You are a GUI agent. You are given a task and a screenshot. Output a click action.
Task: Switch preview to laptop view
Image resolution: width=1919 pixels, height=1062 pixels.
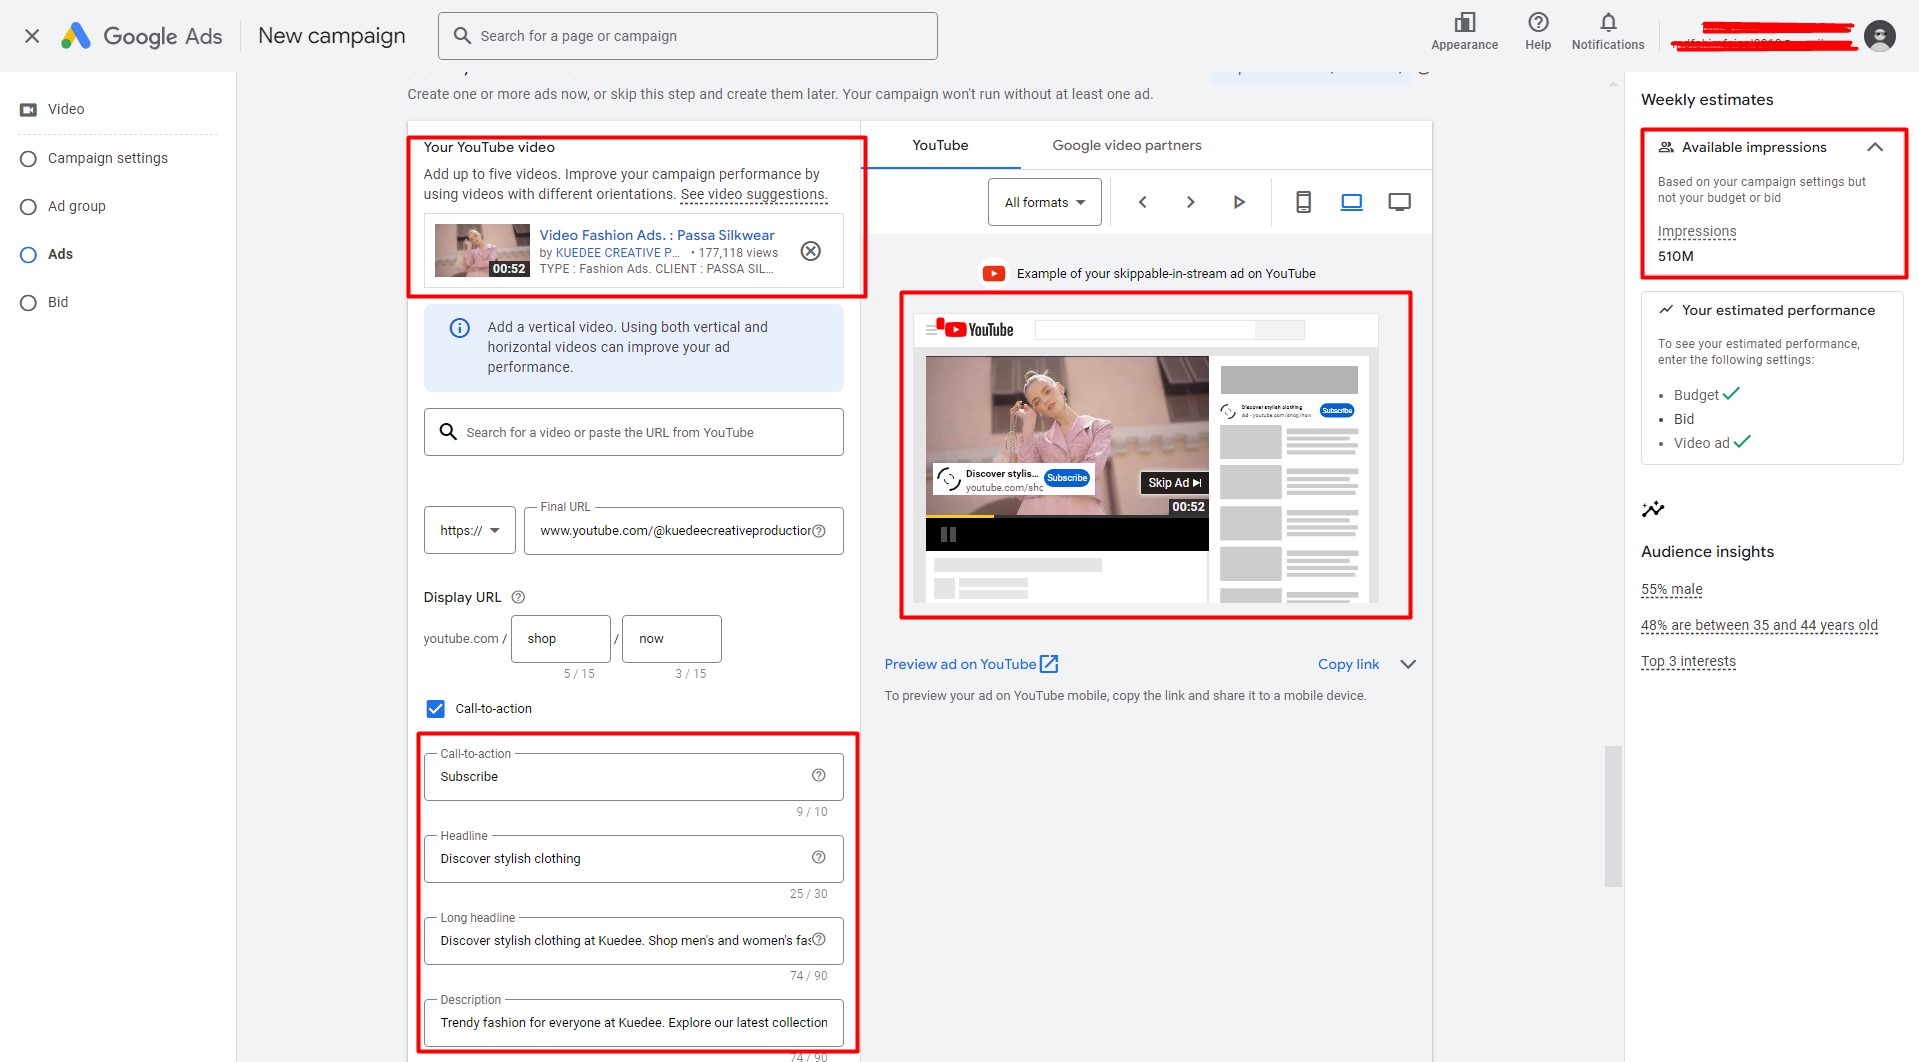(x=1351, y=202)
